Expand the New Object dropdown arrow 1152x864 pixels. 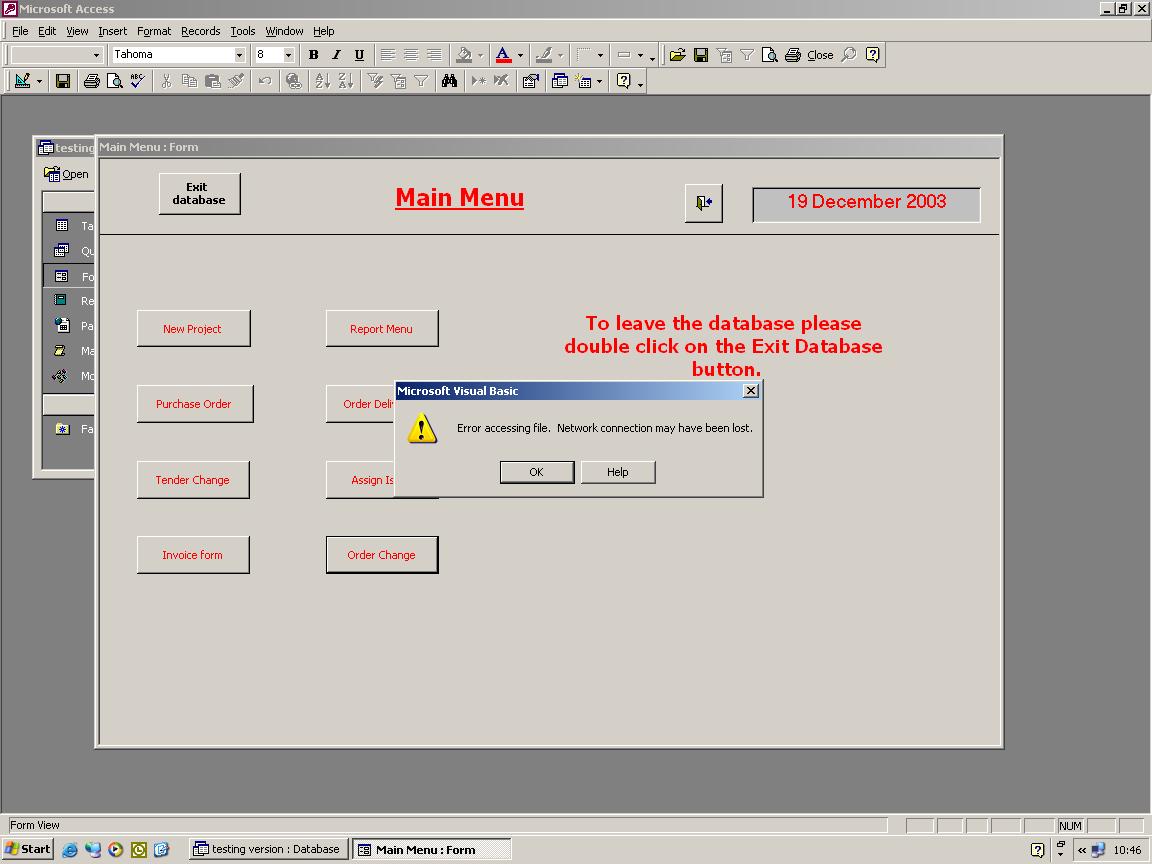600,82
